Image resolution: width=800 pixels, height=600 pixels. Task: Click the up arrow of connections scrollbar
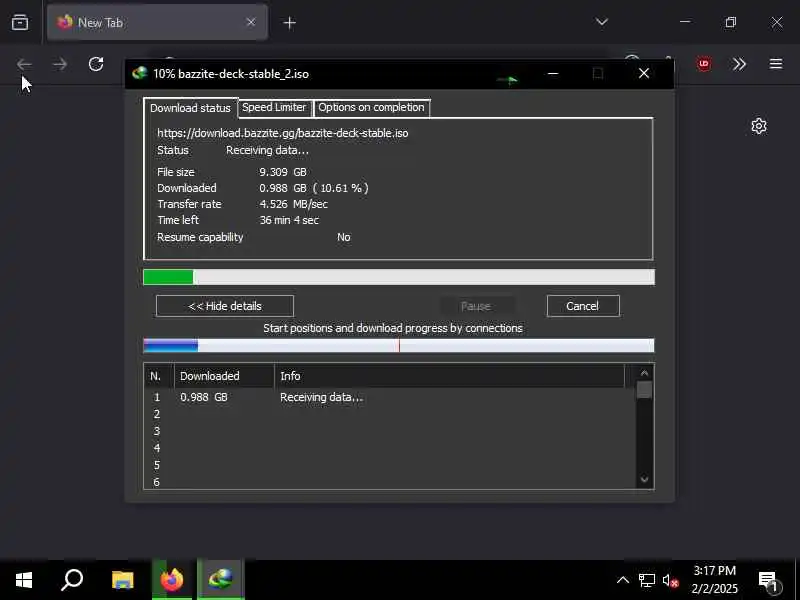[x=644, y=373]
